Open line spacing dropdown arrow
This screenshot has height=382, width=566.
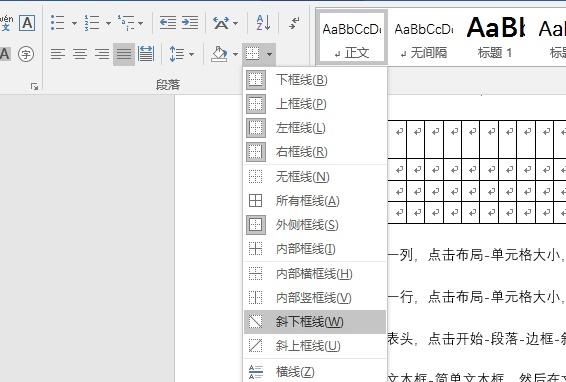click(x=191, y=55)
